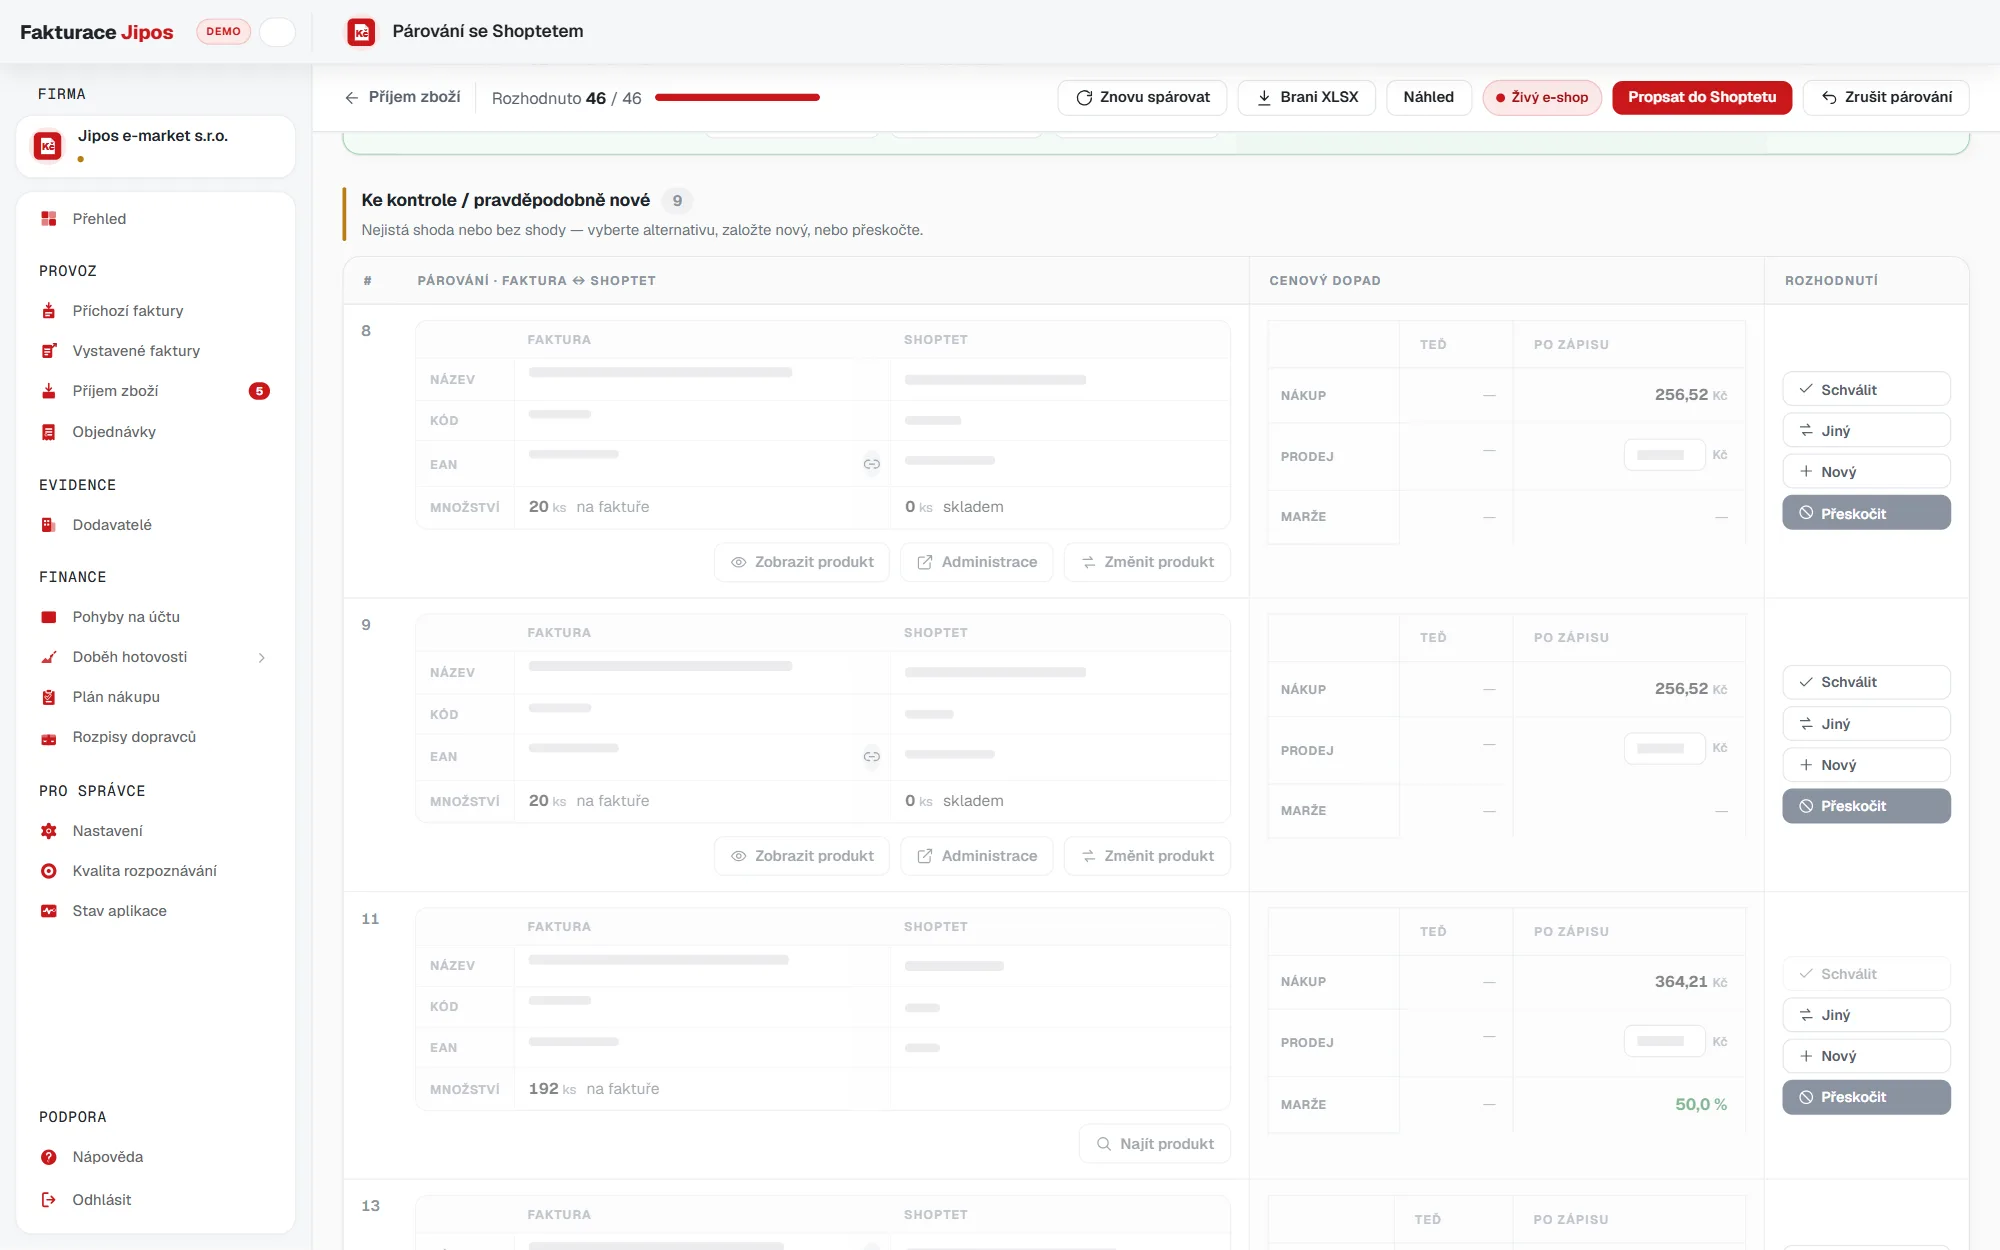Choose Jiný for row 9
The image size is (2000, 1250).
click(1866, 723)
